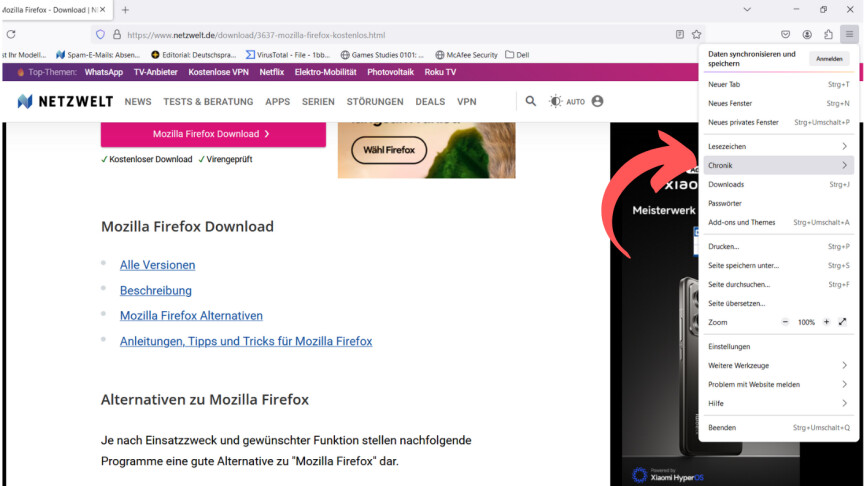Image resolution: width=864 pixels, height=486 pixels.
Task: Toggle AUTO dark mode switch
Action: (566, 101)
